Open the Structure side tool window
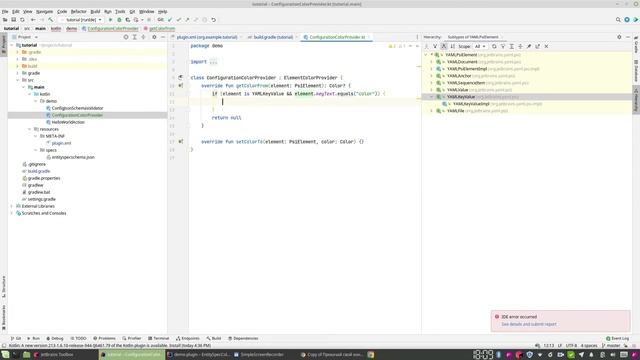The image size is (640, 360). [4, 287]
